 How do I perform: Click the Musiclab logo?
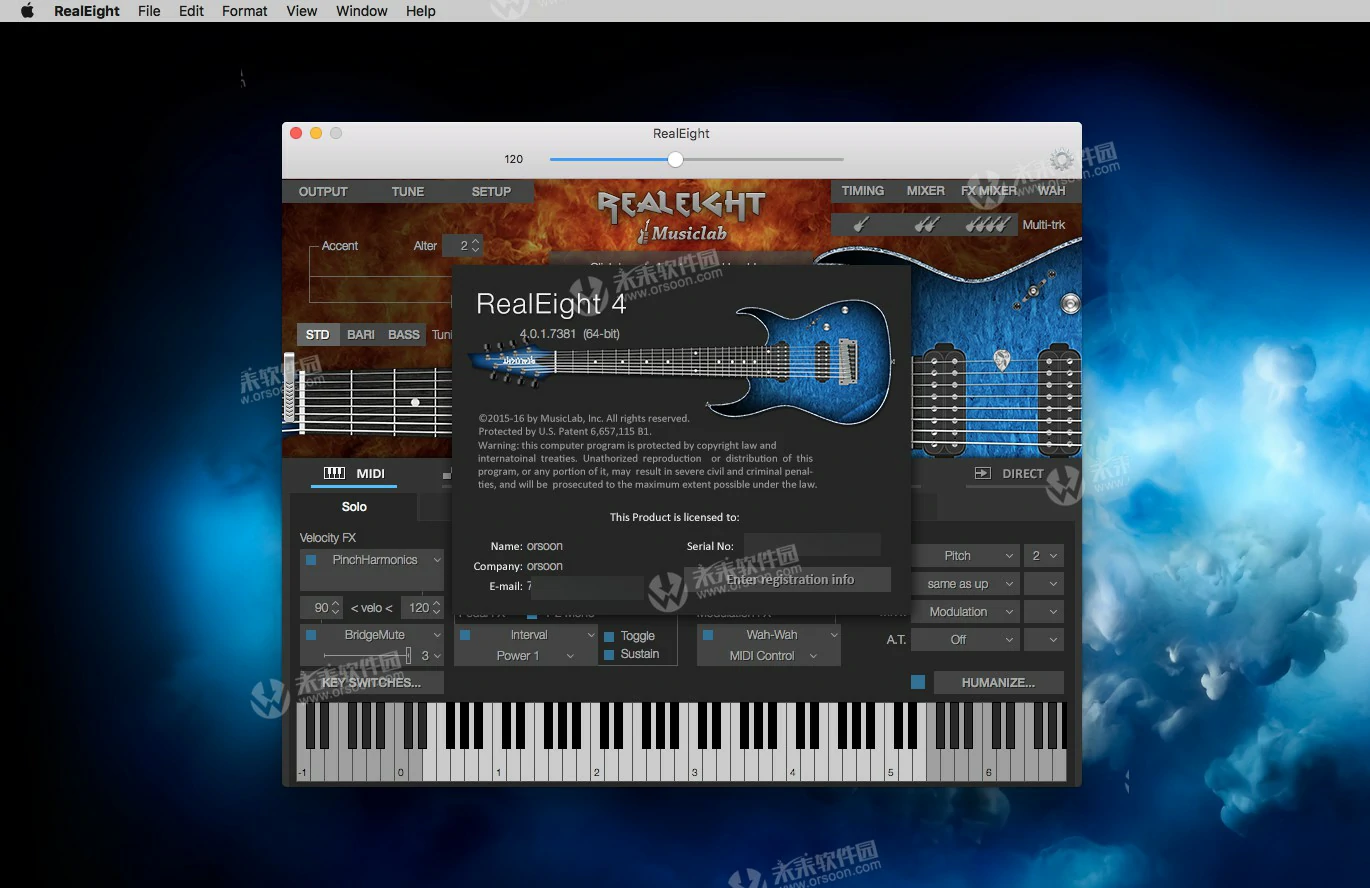coord(682,233)
